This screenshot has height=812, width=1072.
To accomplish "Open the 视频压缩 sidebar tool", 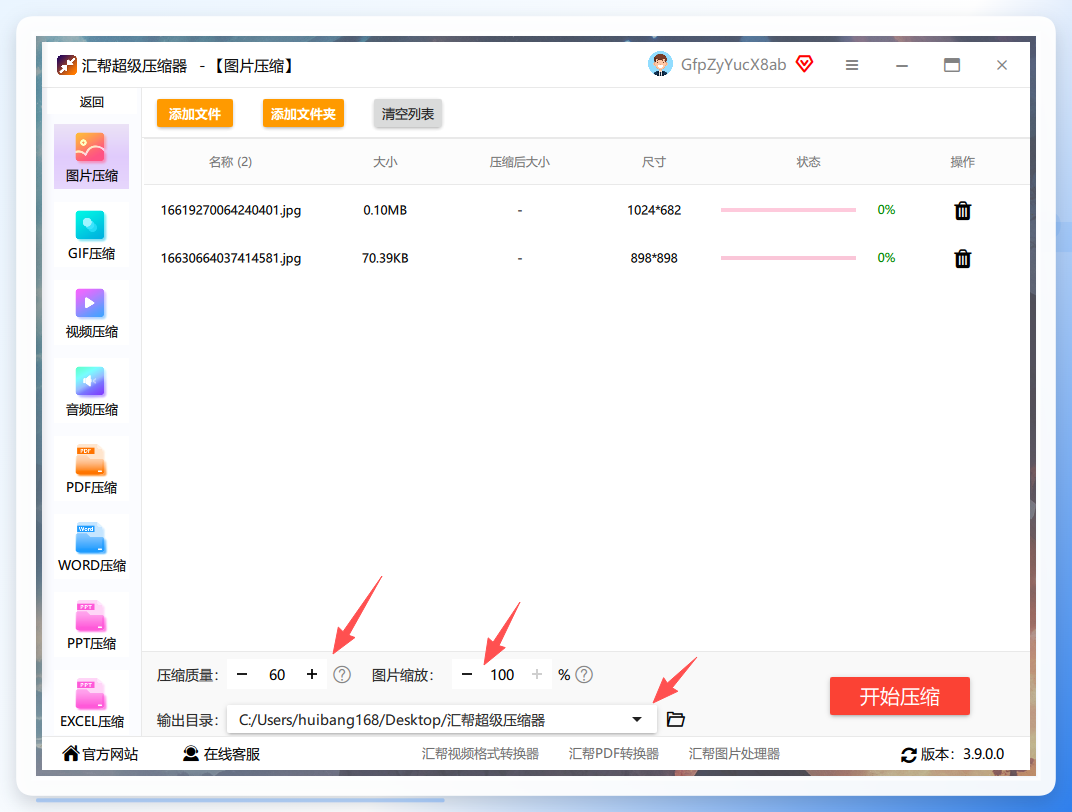I will pyautogui.click(x=91, y=312).
